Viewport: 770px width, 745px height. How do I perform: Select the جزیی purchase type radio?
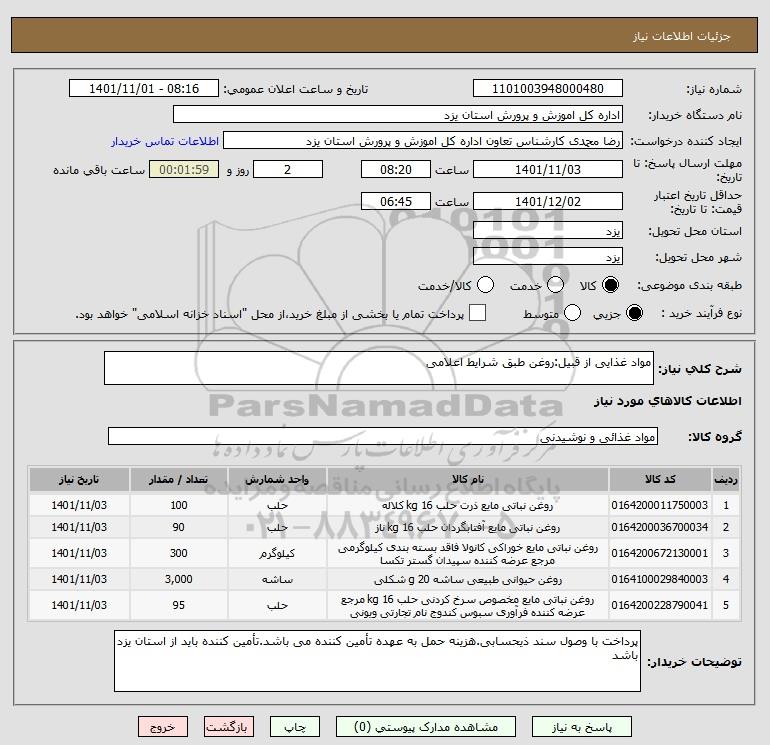pos(634,313)
